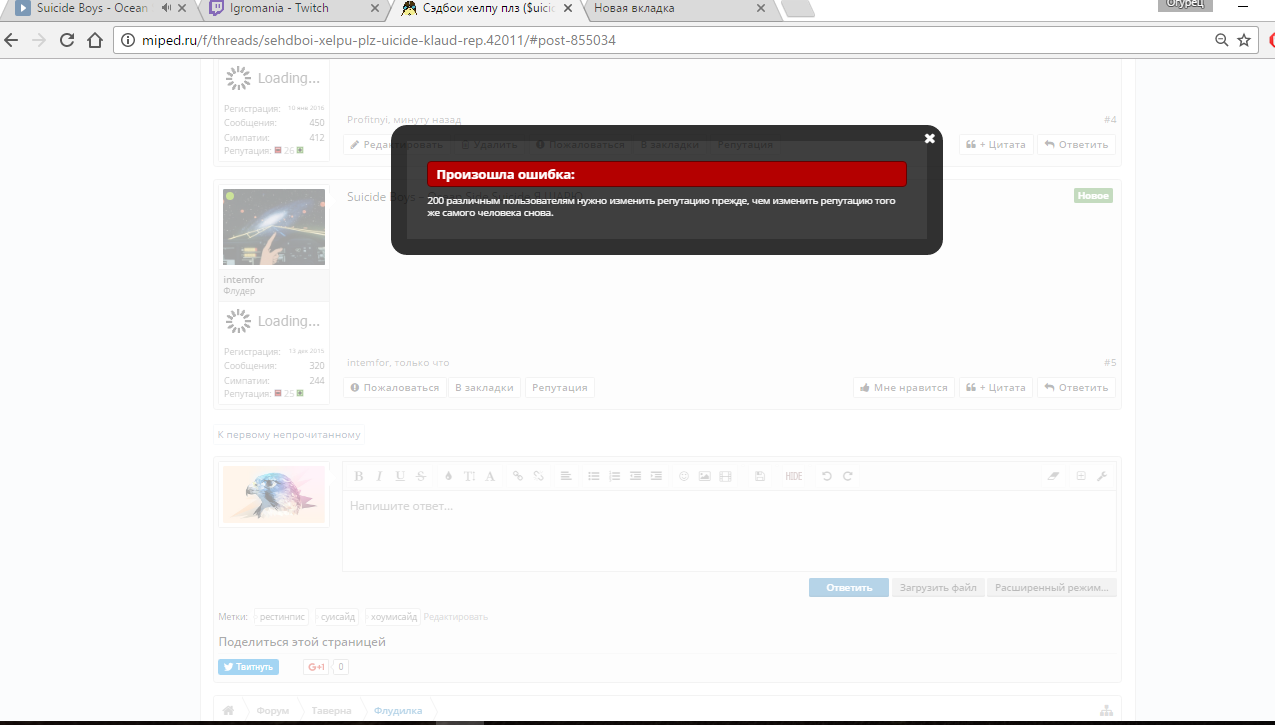Insert an ordered numbered list

click(x=614, y=476)
